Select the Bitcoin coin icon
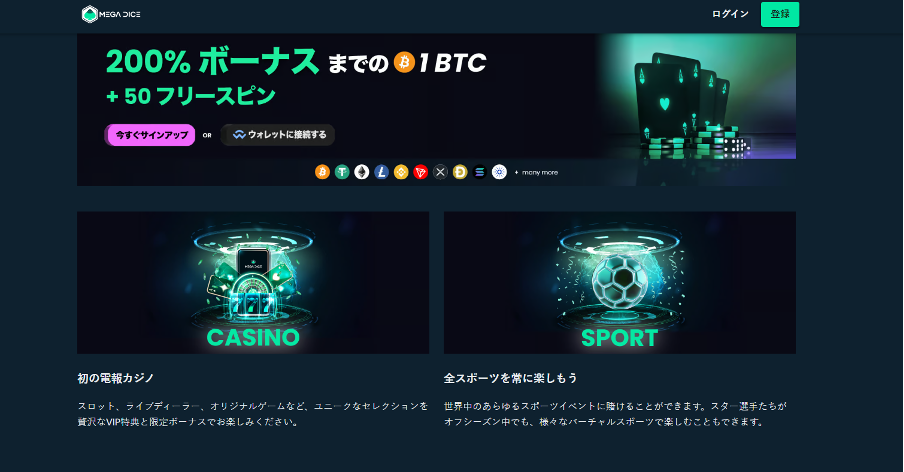Screen dimensions: 904x472 [322, 172]
